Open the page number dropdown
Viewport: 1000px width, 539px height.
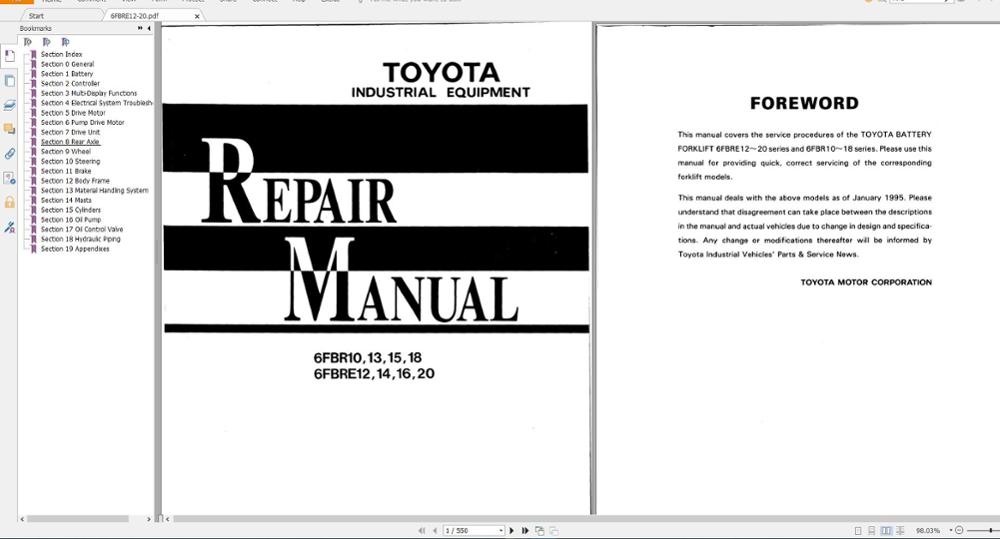[501, 531]
